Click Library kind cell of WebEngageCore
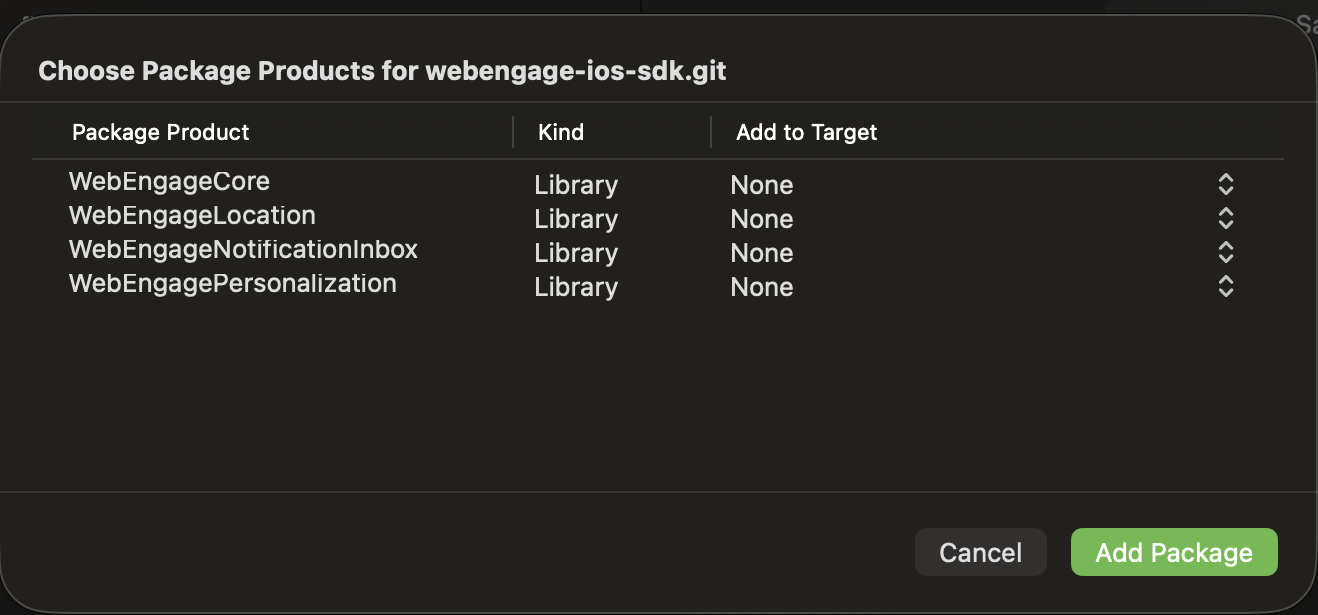The image size is (1318, 615). 576,186
